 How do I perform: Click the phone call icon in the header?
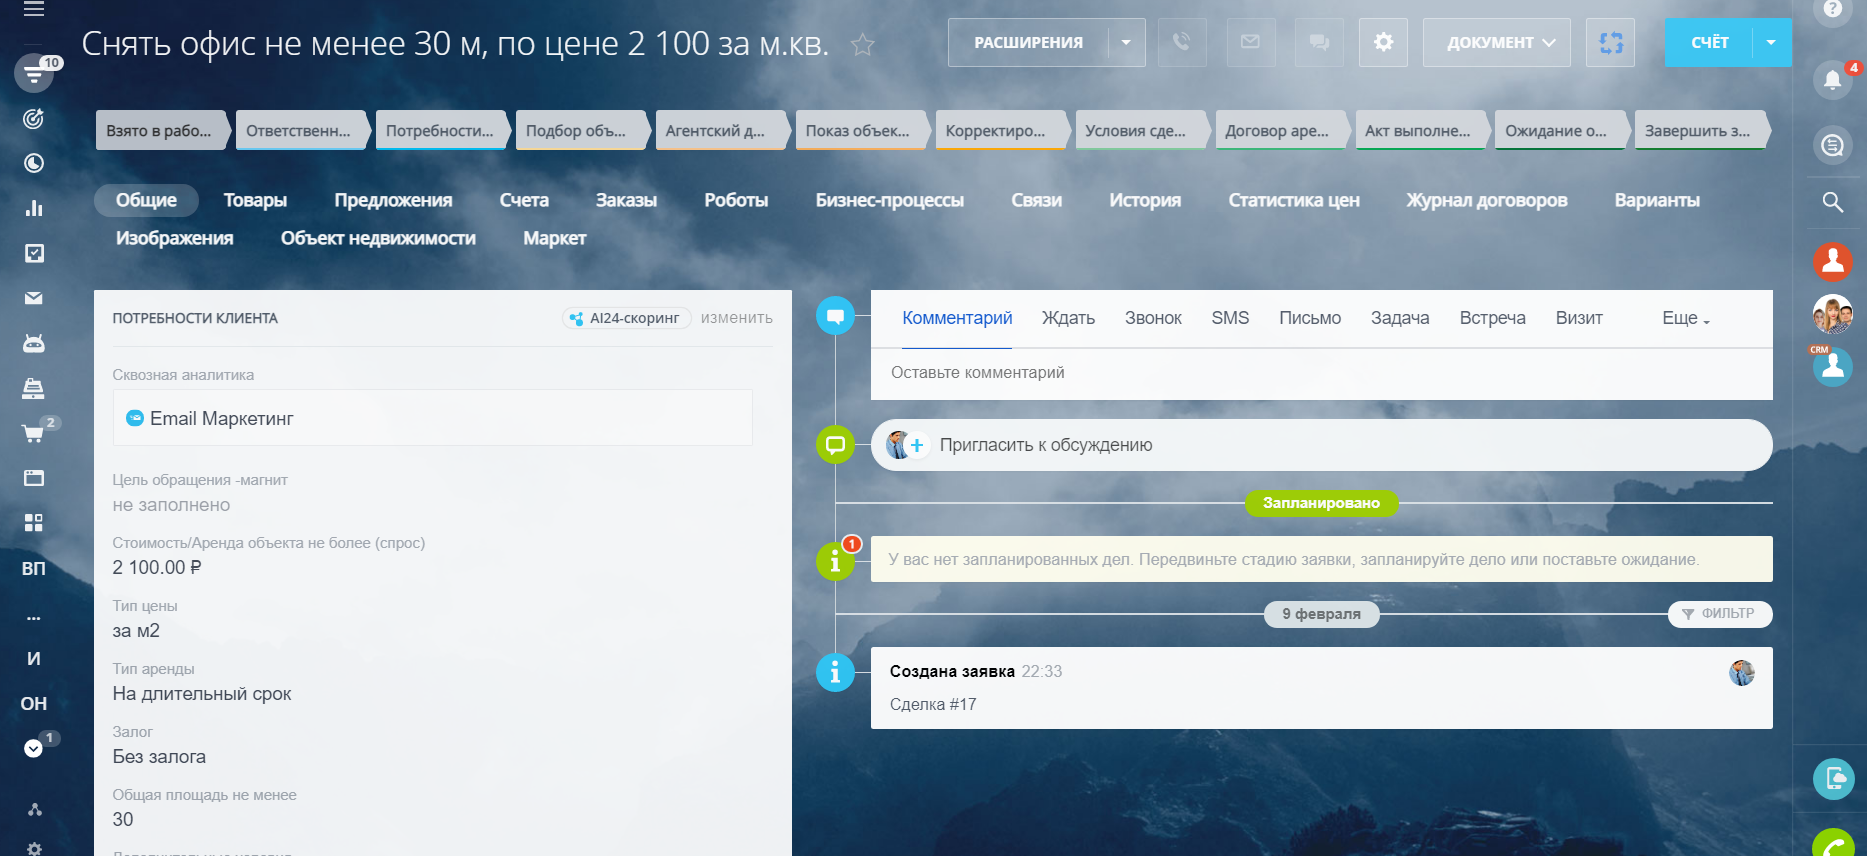[x=1181, y=42]
